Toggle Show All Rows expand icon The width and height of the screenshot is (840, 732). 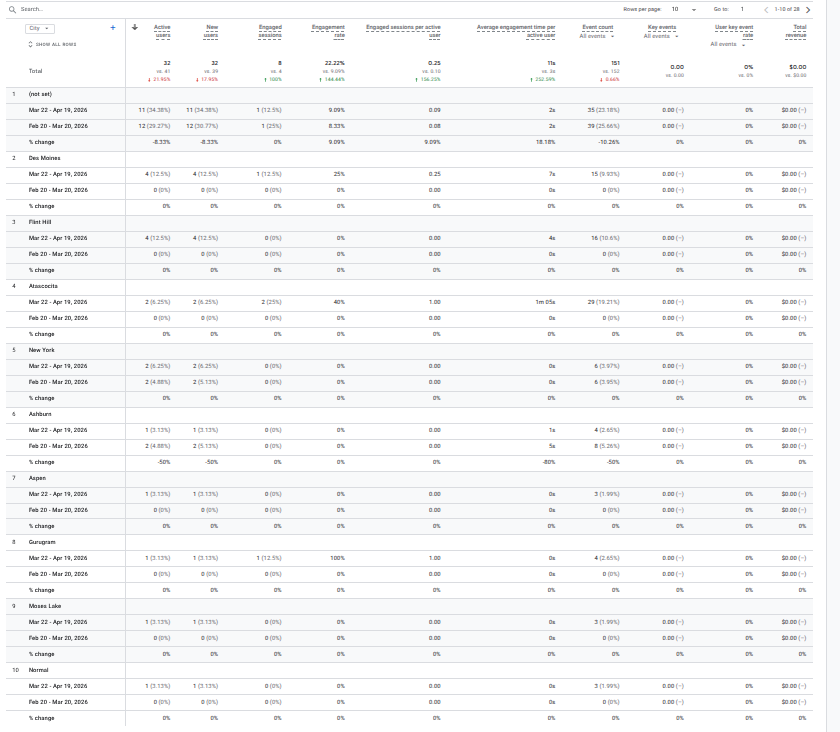[x=29, y=44]
